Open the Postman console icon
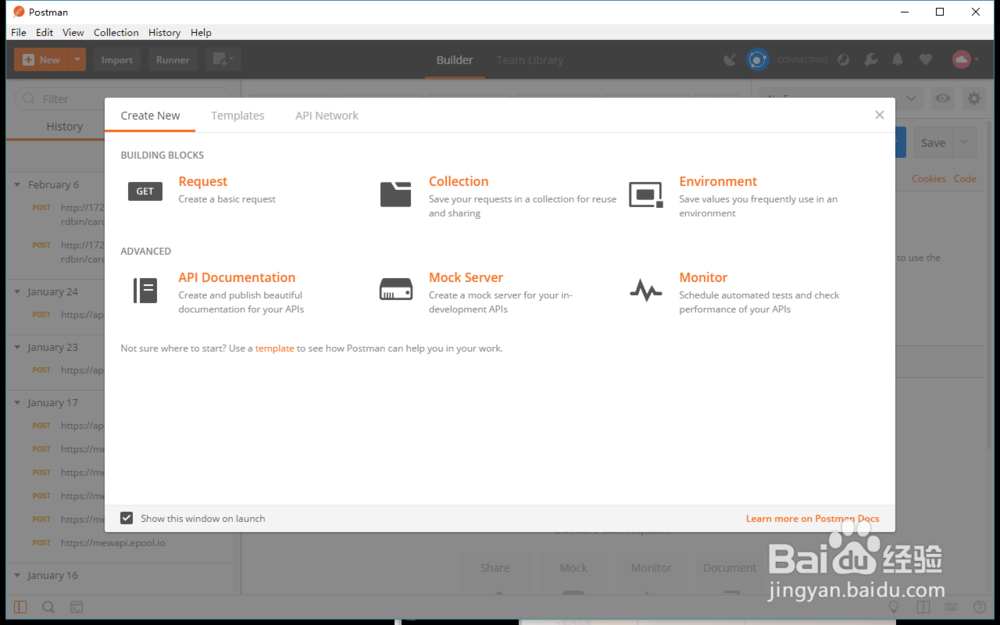This screenshot has width=1000, height=625. tap(76, 607)
